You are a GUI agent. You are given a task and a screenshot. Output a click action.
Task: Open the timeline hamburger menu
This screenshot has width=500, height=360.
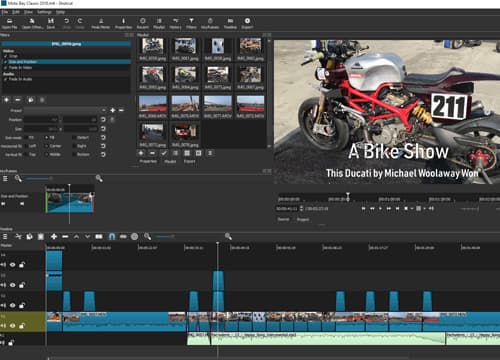tap(5, 236)
